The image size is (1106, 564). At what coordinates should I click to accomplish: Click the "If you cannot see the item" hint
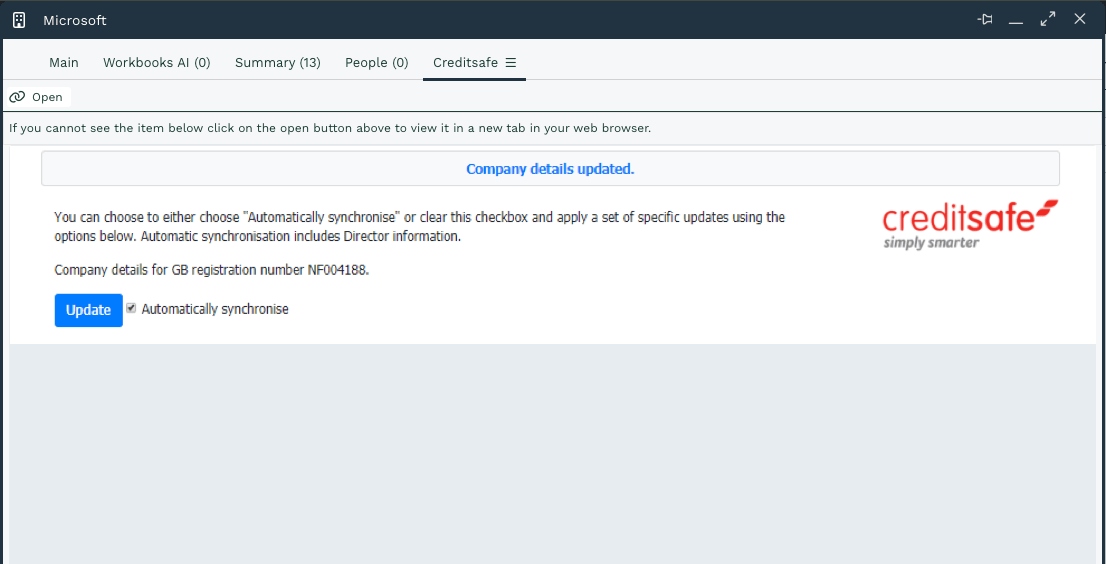click(330, 128)
